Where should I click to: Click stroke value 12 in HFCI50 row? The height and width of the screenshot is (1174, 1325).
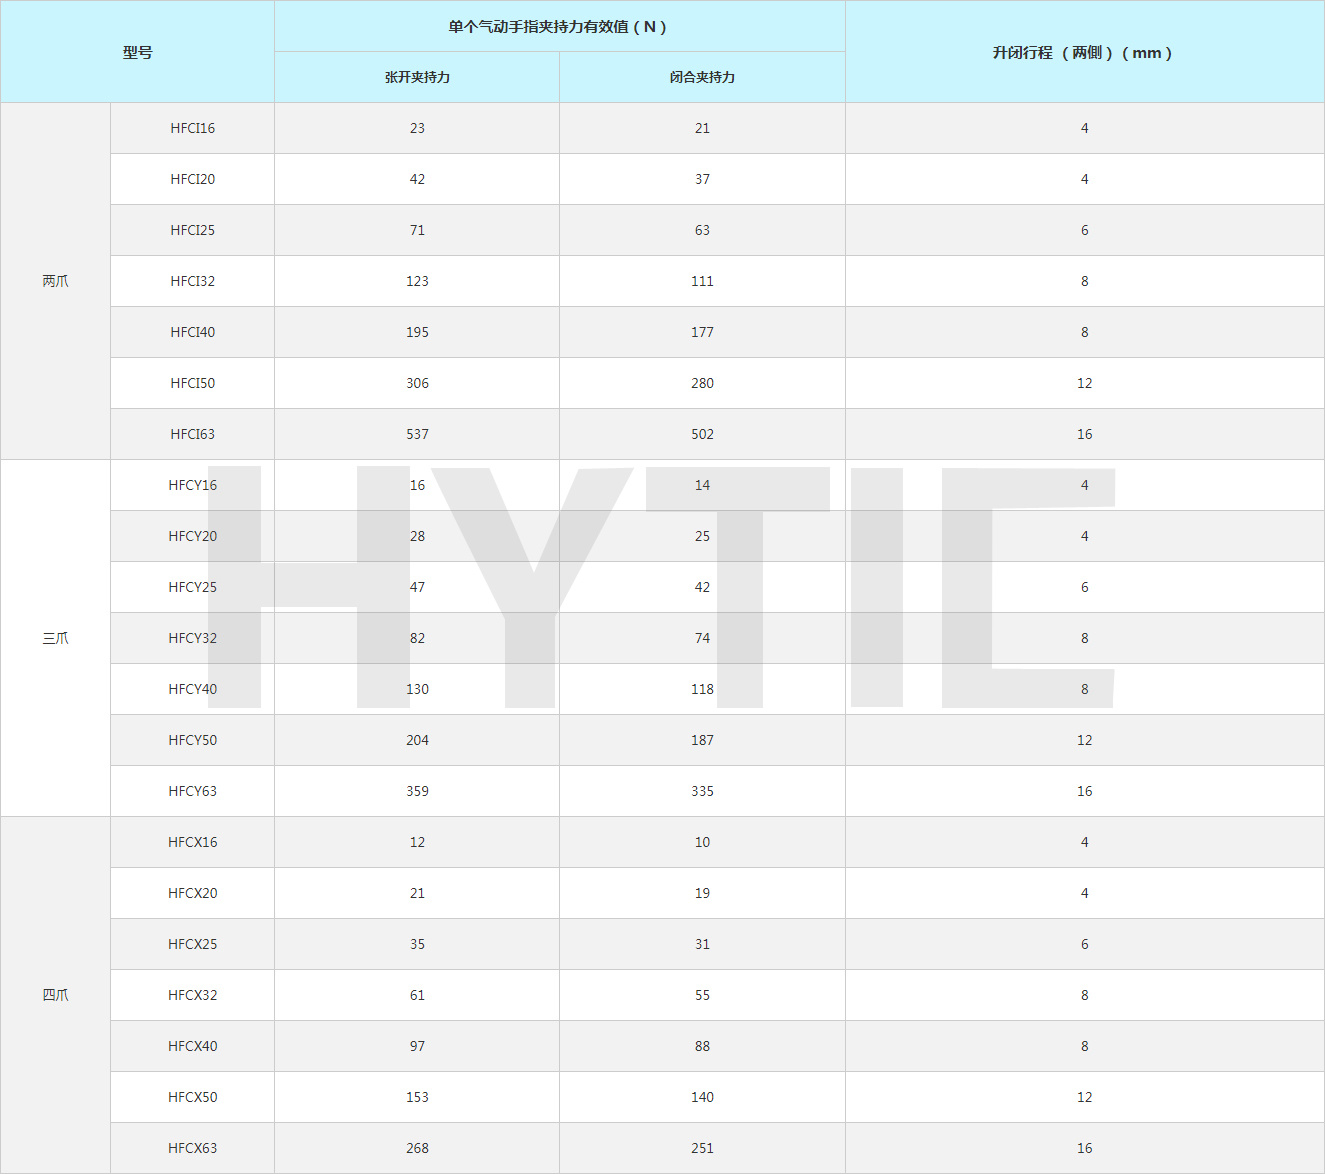(x=1085, y=383)
